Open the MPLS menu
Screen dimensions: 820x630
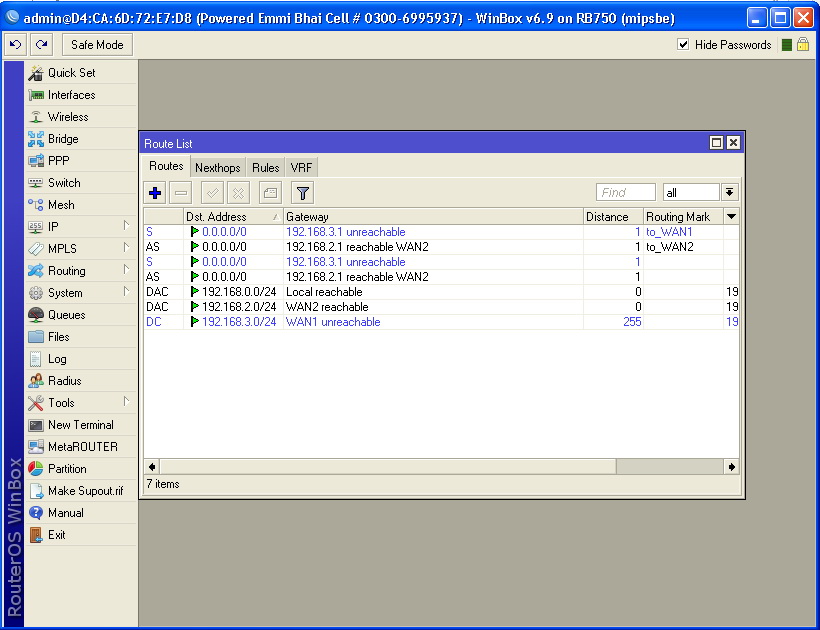pyautogui.click(x=81, y=248)
